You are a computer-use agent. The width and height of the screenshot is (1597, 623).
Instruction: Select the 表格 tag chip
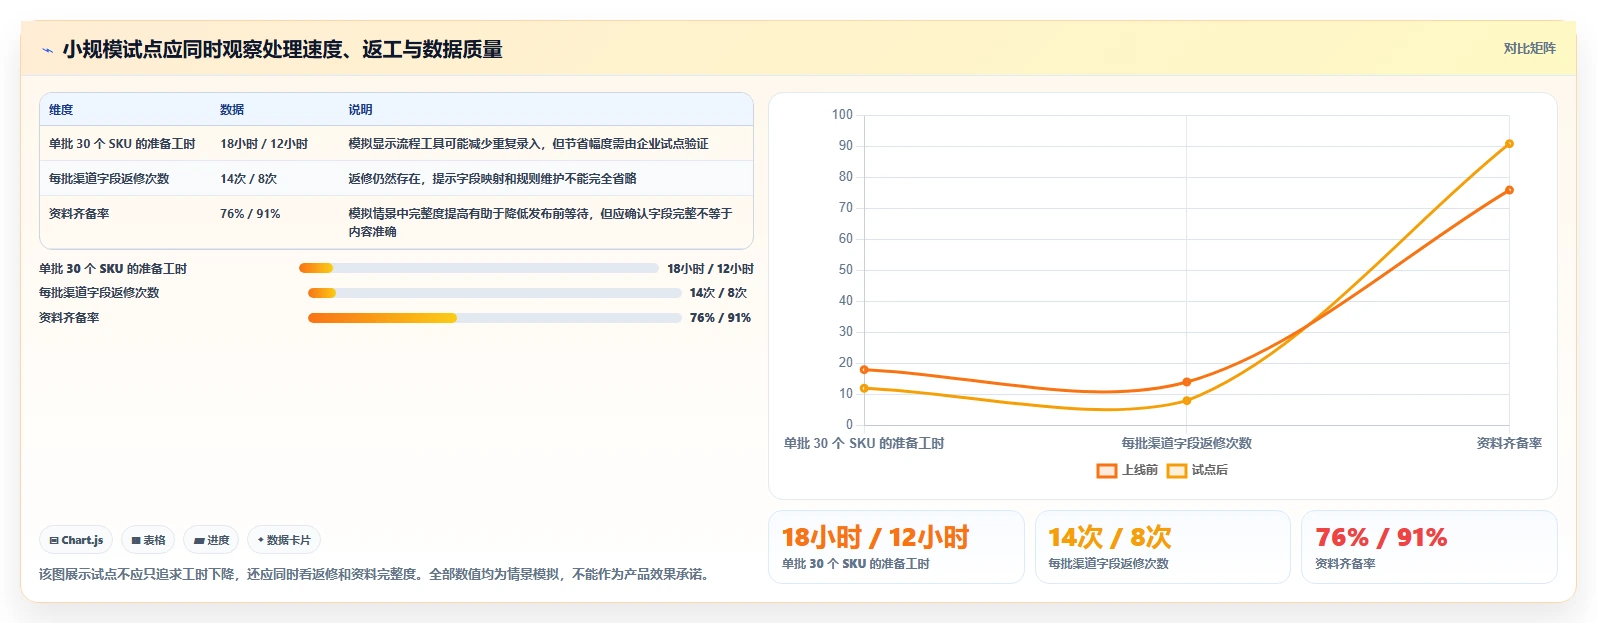(x=148, y=540)
